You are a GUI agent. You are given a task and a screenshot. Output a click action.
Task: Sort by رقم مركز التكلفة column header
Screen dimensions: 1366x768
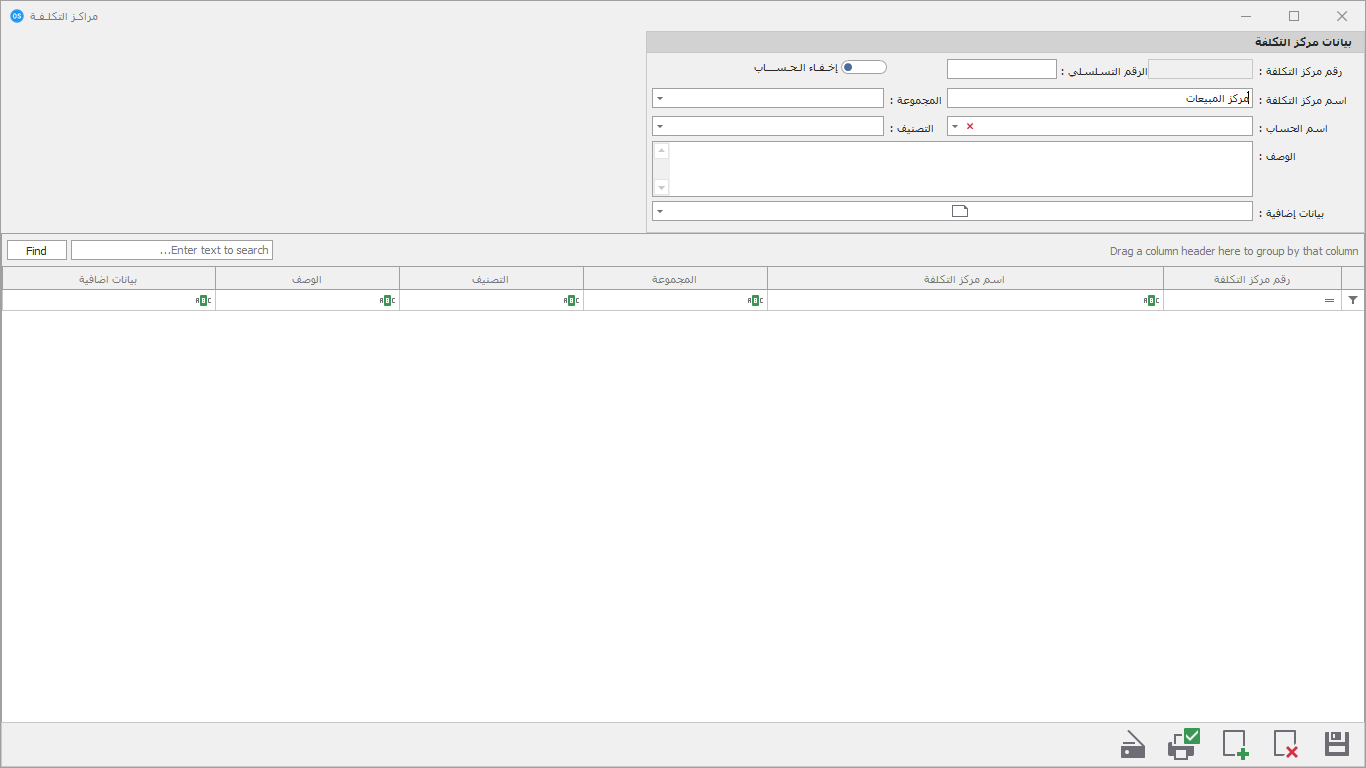[x=1253, y=279]
